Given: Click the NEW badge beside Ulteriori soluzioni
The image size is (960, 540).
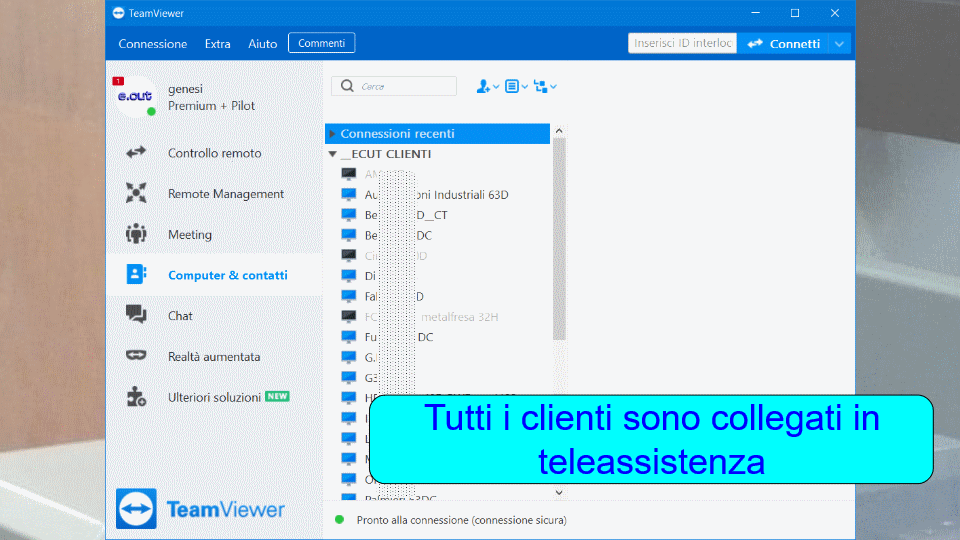Looking at the screenshot, I should click(277, 397).
